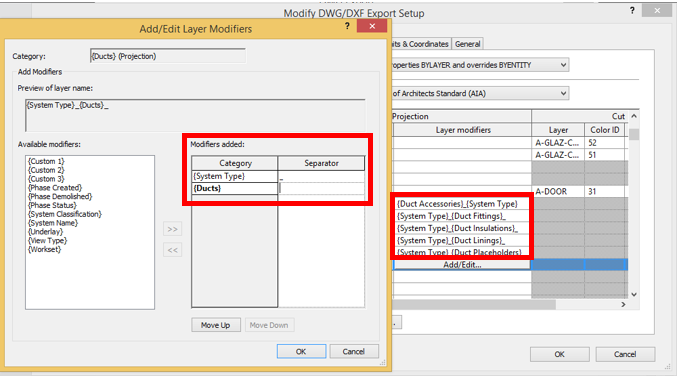Select {System Type}_{Duct Fittings}_ modifier cell
Screen dimensions: 678x379
[x=462, y=216]
